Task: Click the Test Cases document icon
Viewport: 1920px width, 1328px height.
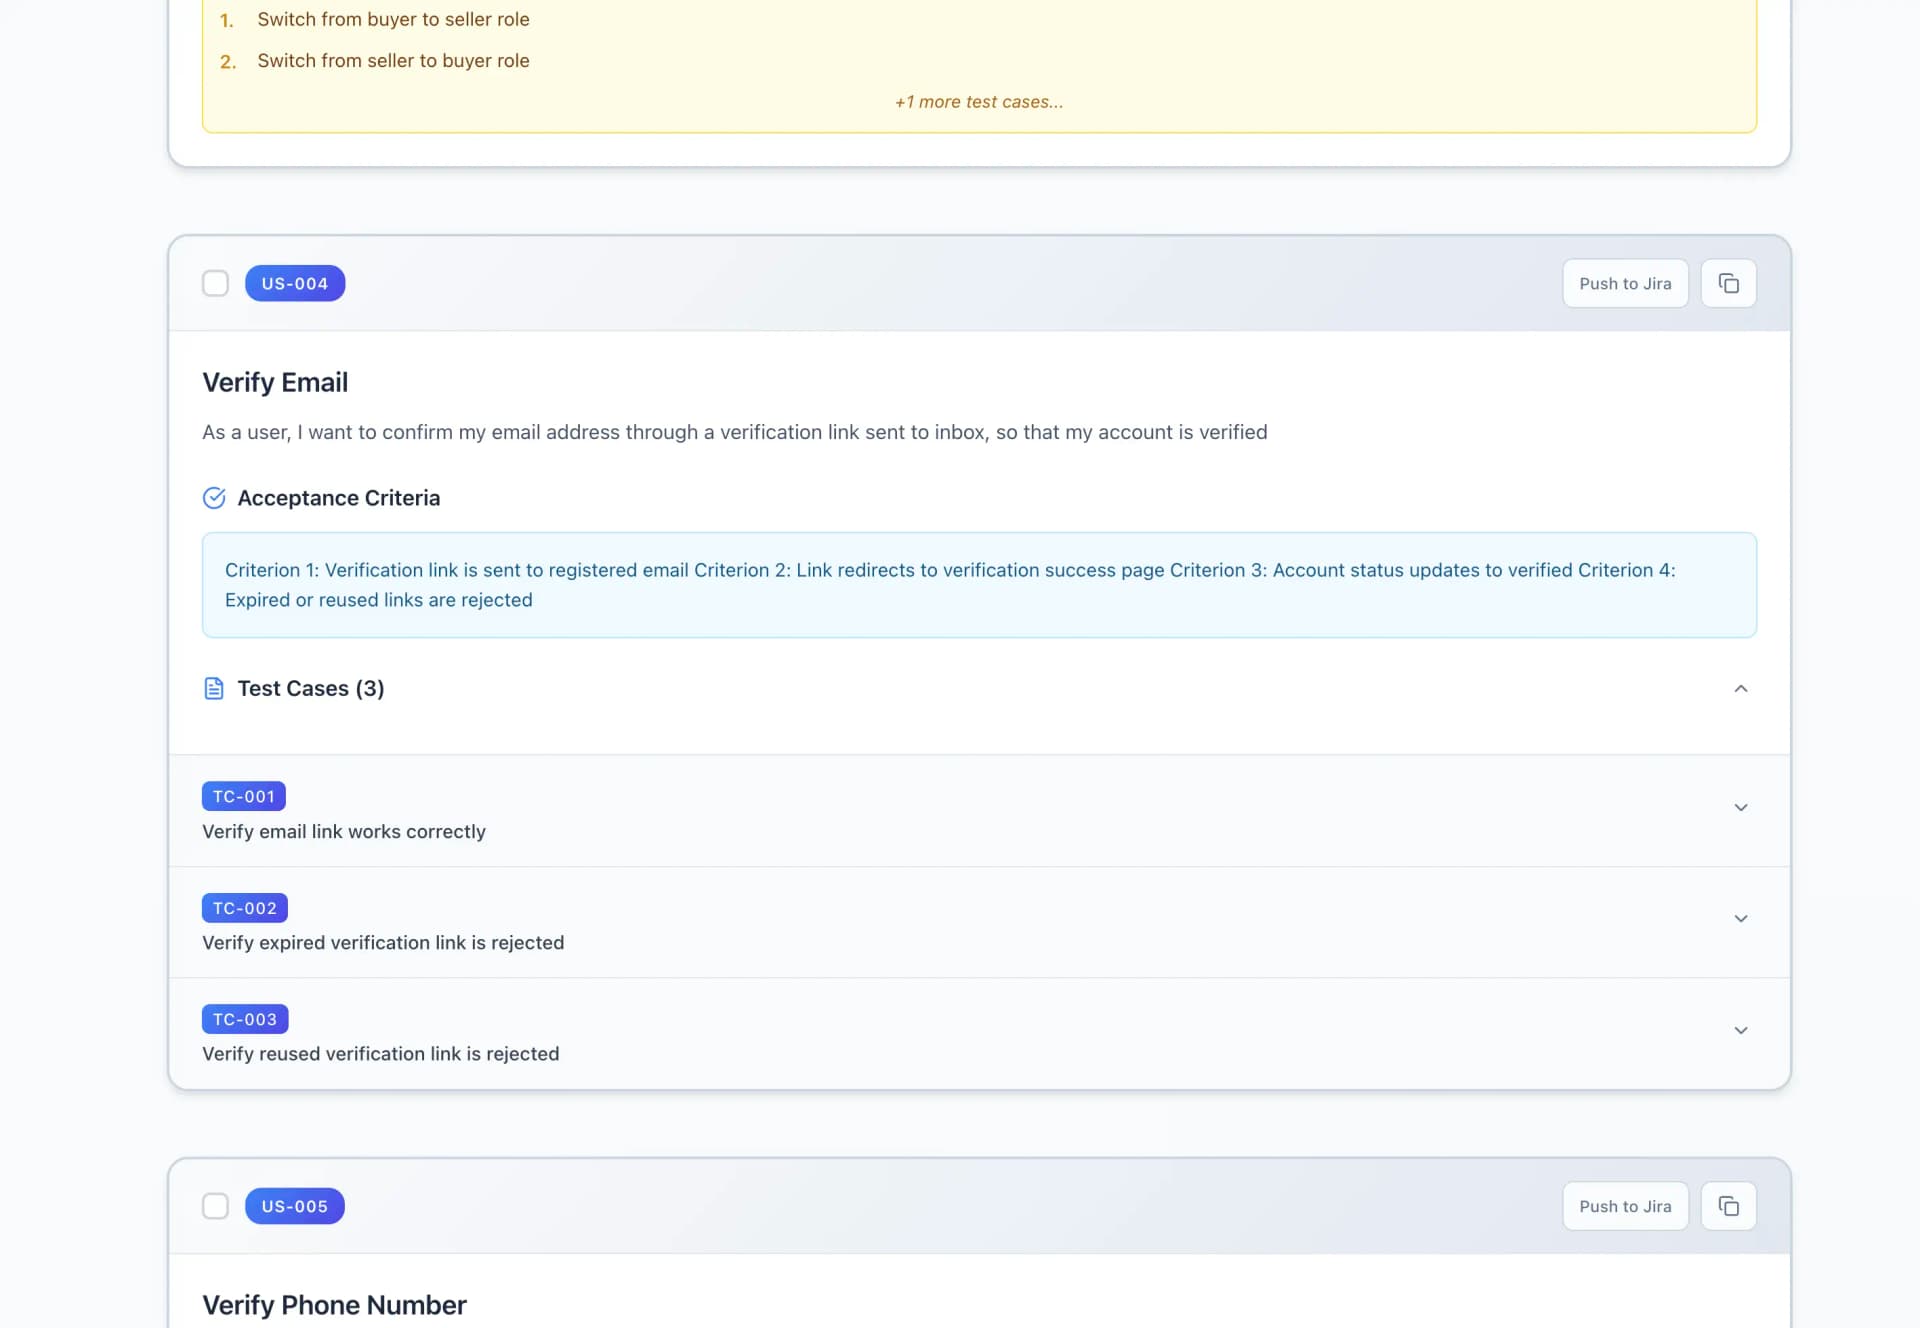Action: (214, 688)
